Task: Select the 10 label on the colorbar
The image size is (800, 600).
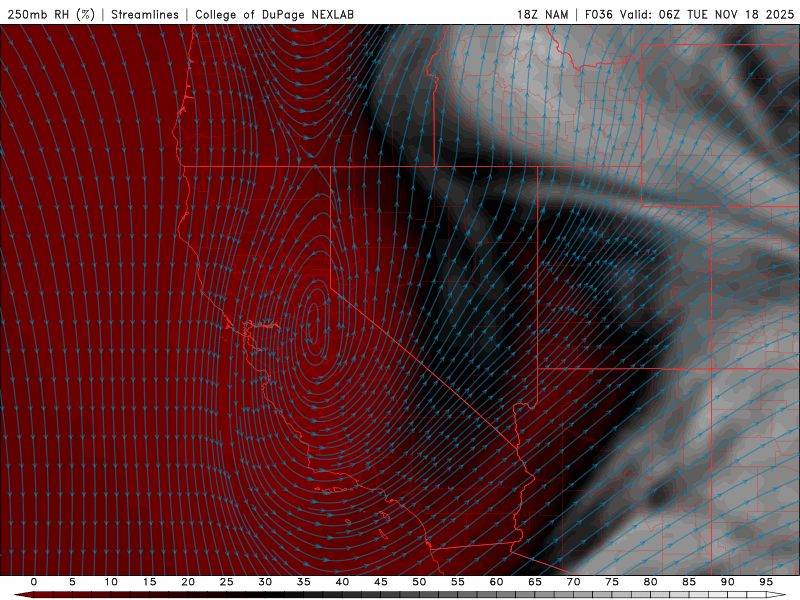Action: (111, 582)
